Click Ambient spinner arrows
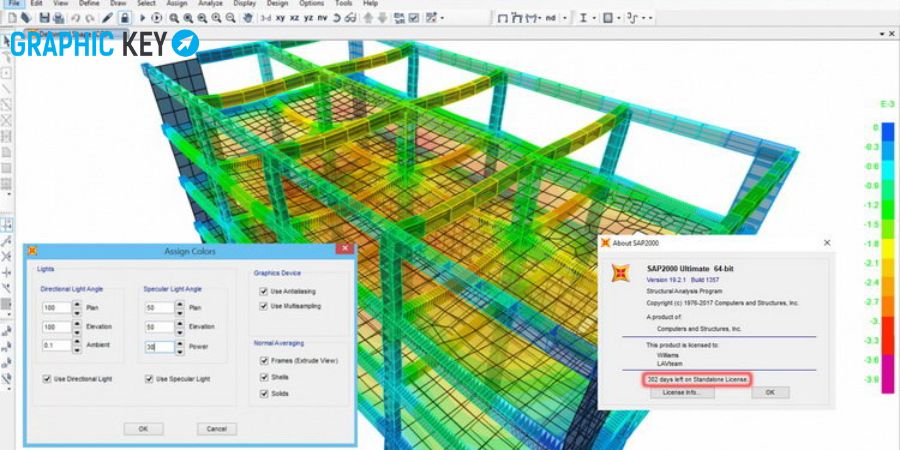The image size is (900, 450). [x=77, y=346]
